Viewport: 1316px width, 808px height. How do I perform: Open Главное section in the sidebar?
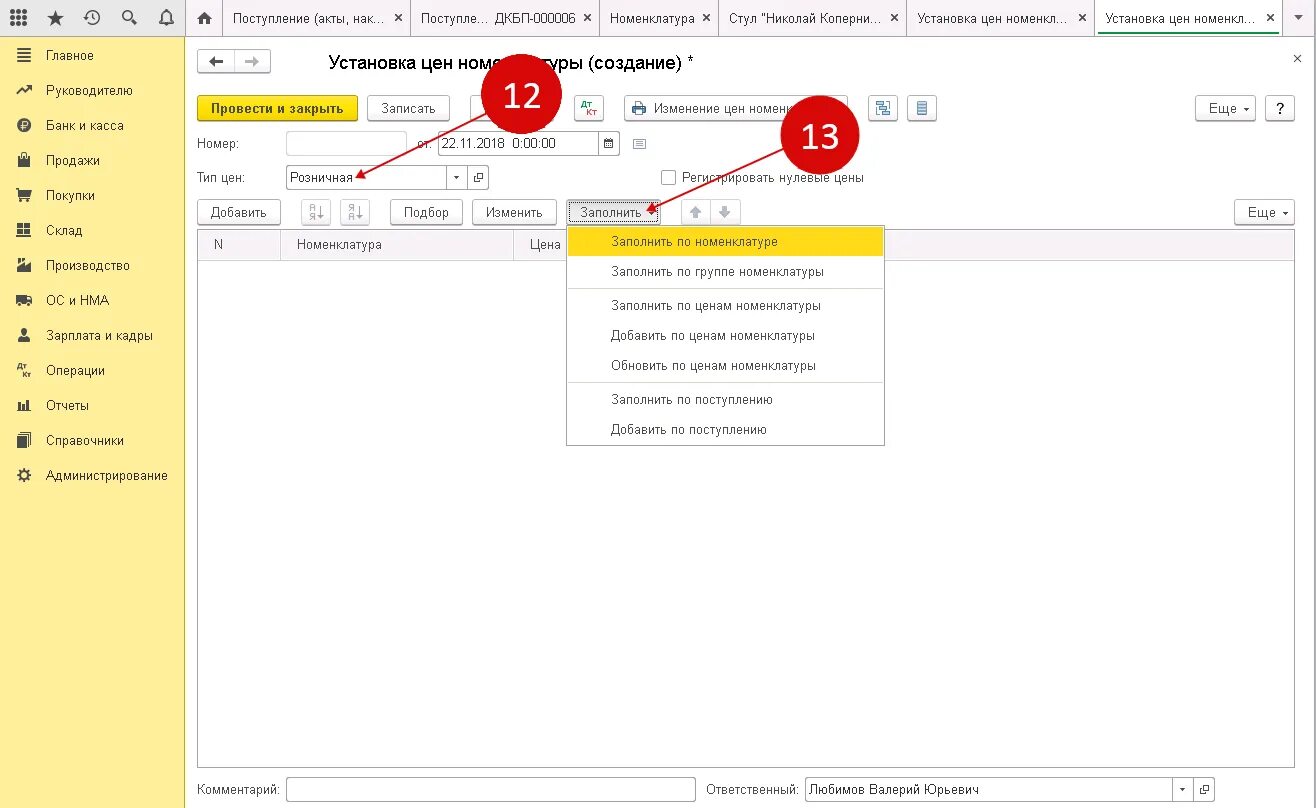coord(92,55)
